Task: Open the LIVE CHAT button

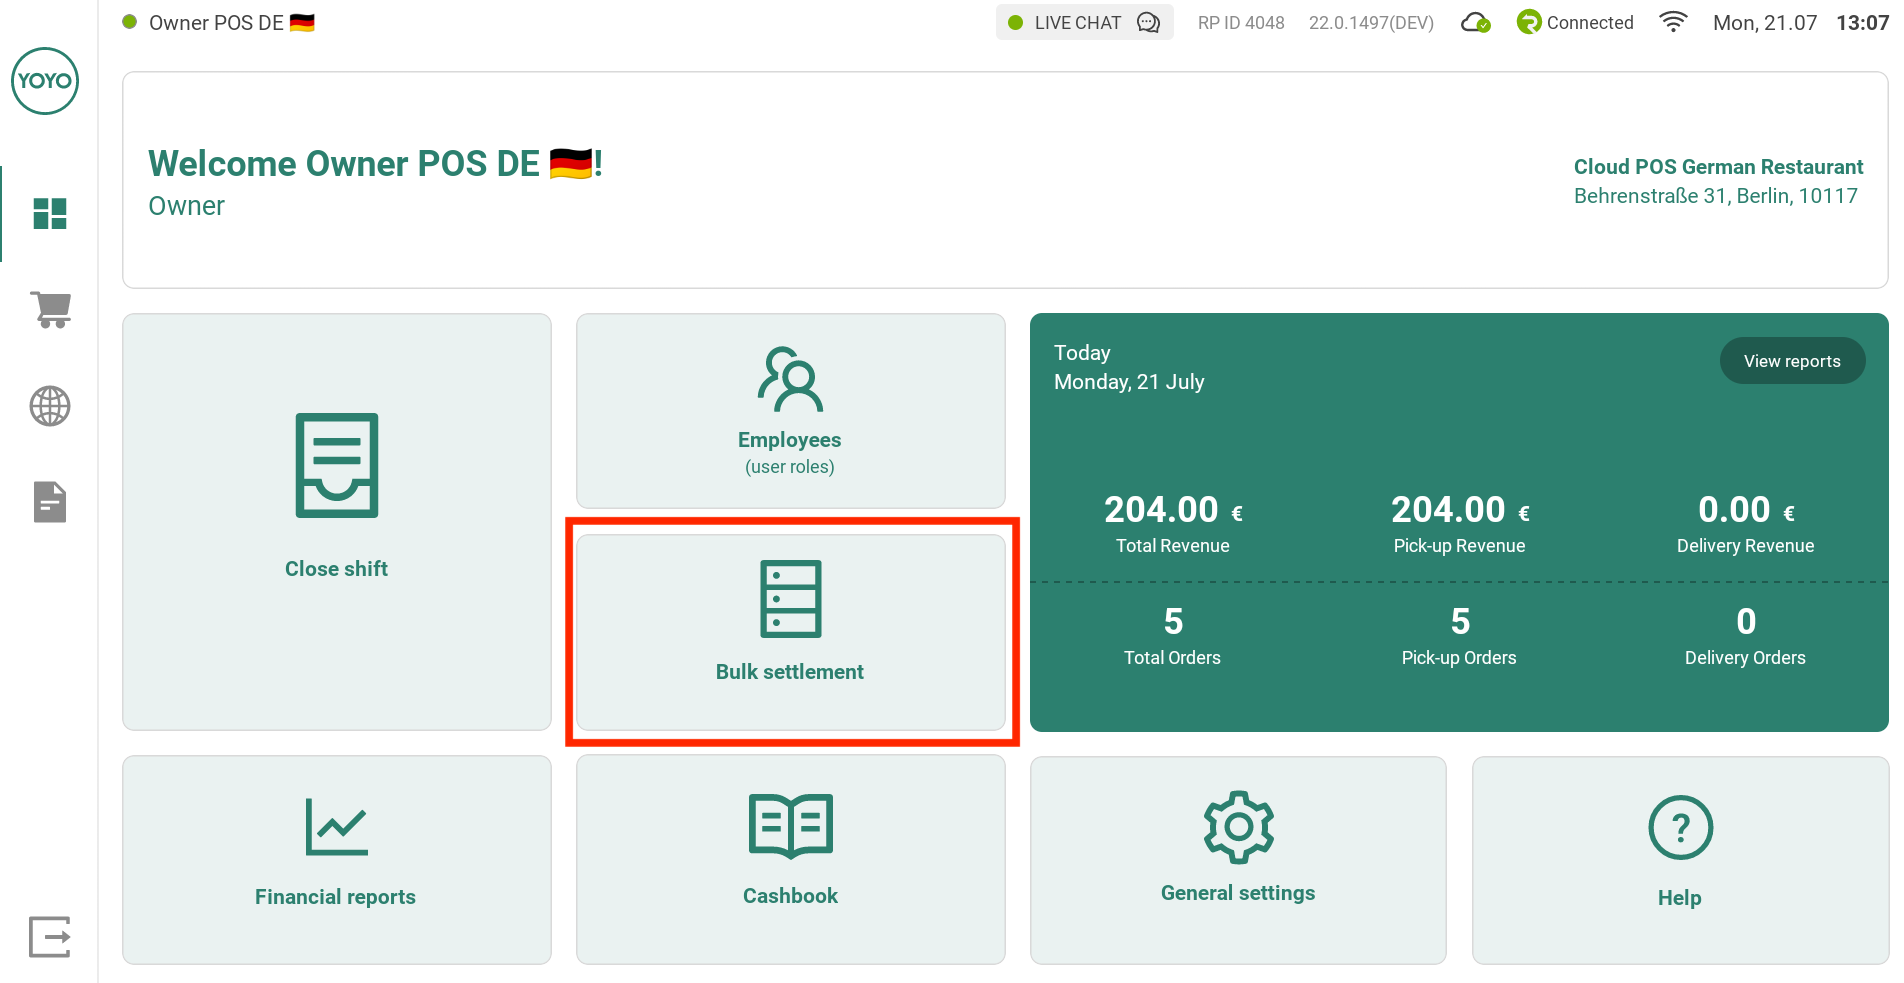Action: (x=1084, y=22)
